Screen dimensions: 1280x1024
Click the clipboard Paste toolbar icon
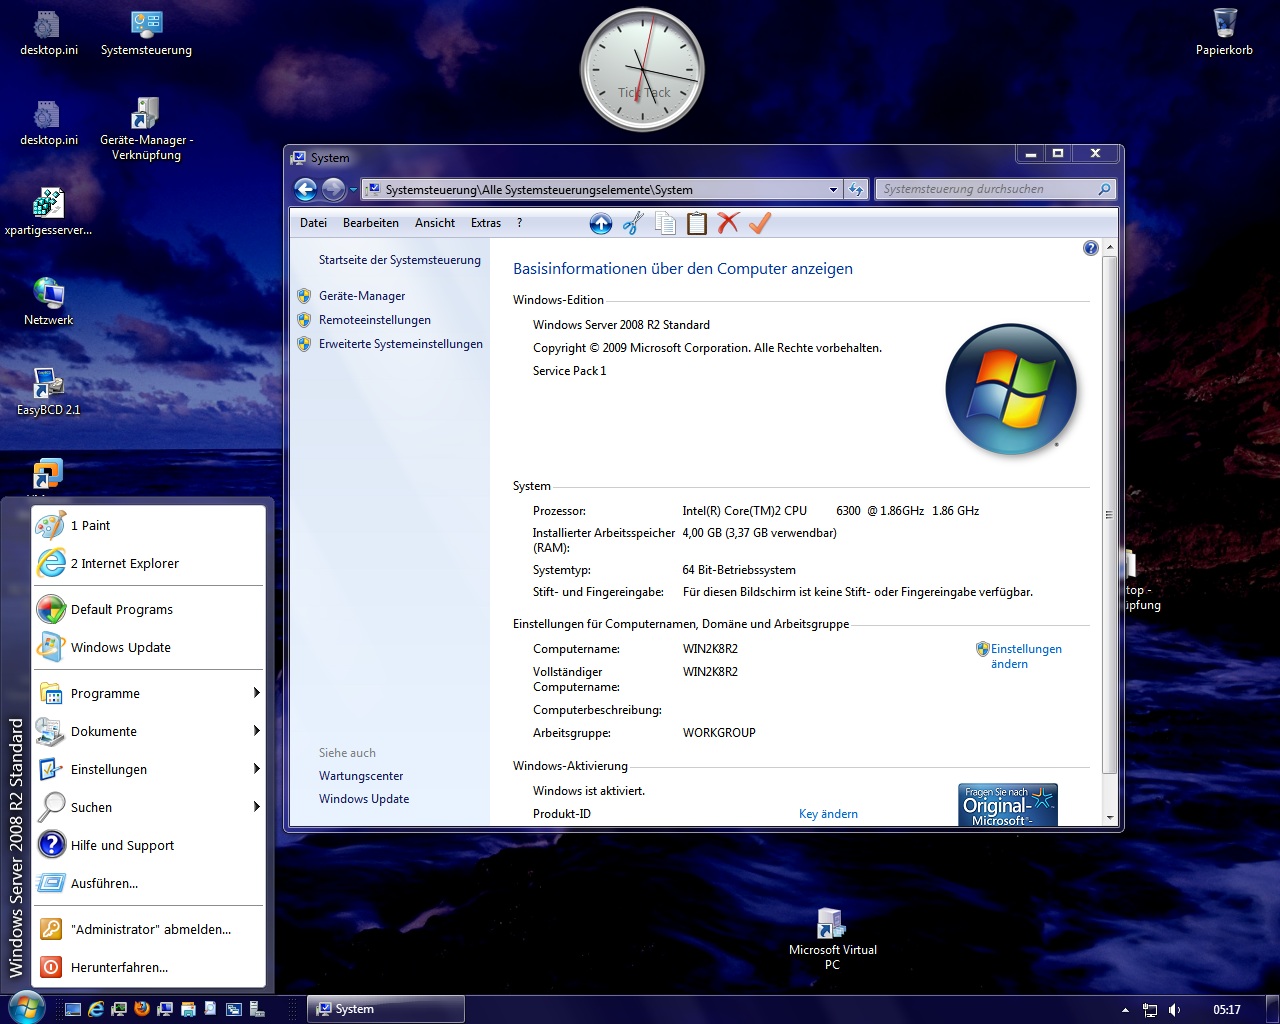tap(697, 223)
